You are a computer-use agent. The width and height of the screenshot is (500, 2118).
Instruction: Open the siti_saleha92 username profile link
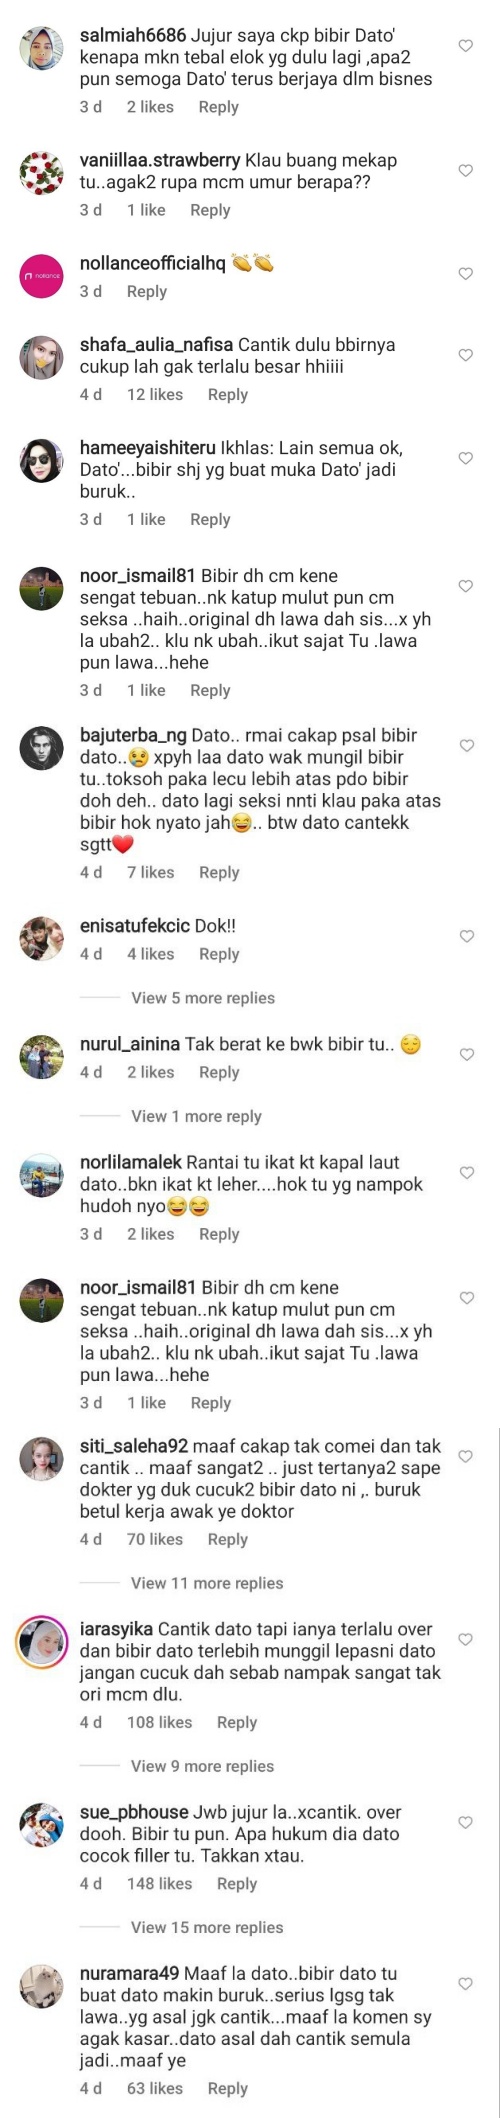pos(134,1446)
